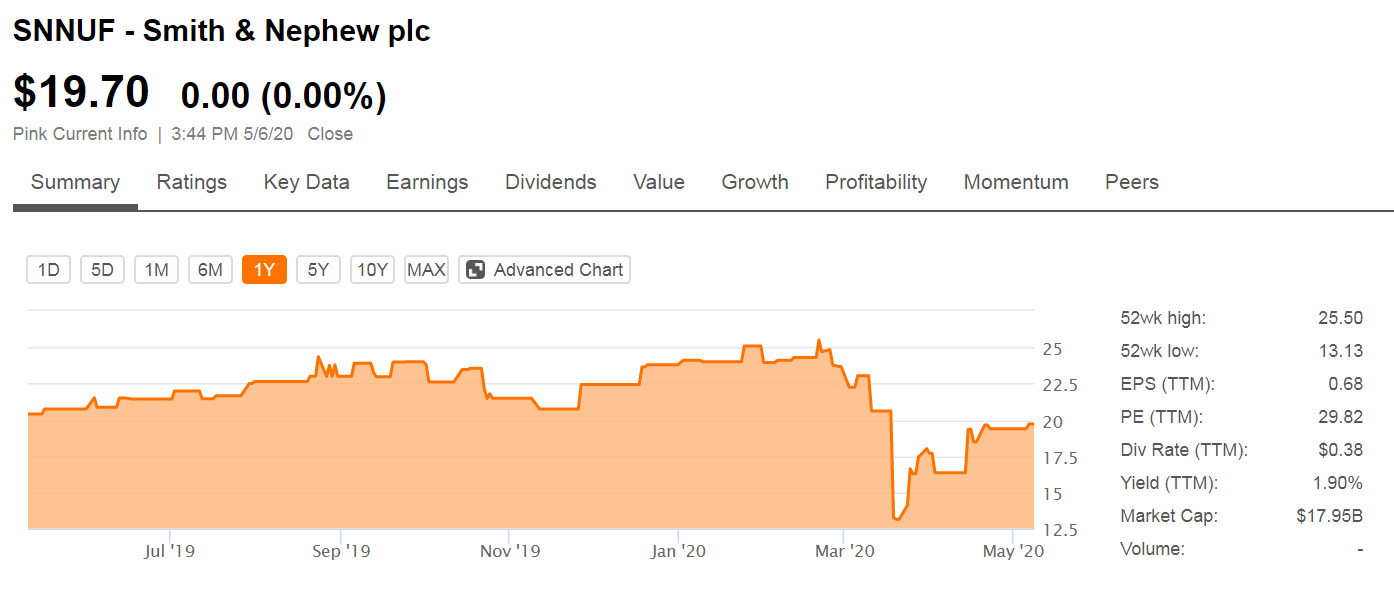View the Profitability tab
Viewport: 1394px width, 605px height.
tap(876, 182)
